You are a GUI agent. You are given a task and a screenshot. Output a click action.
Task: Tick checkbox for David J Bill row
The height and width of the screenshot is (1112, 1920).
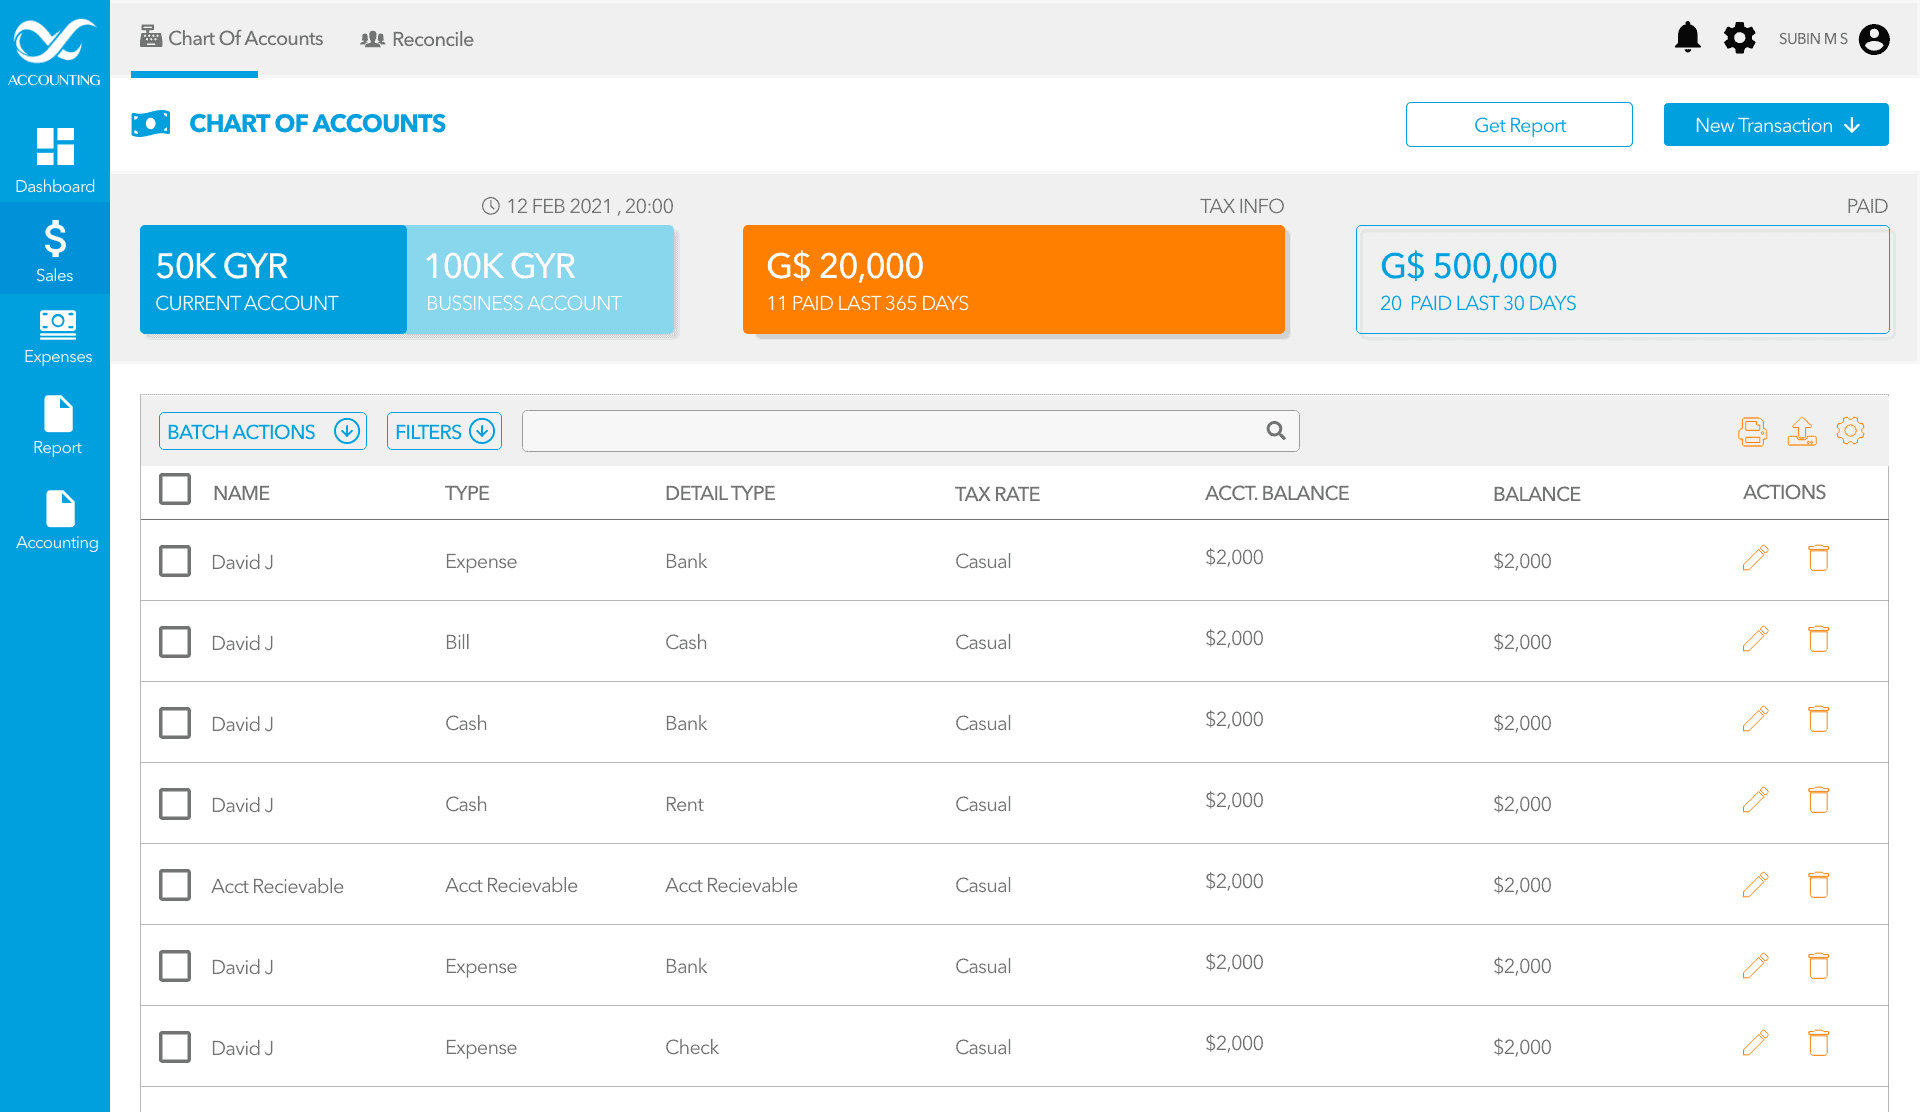175,642
